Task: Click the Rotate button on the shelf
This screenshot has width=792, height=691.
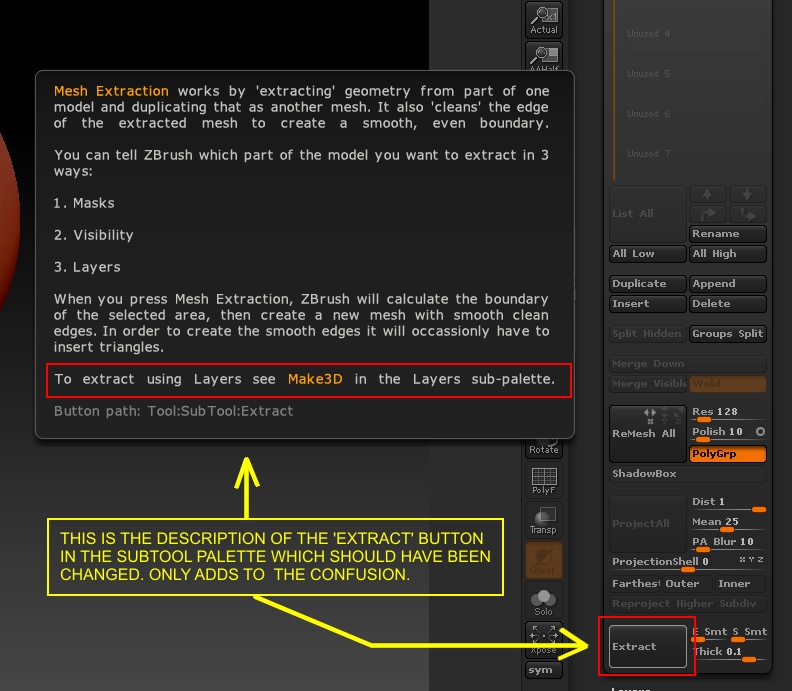Action: [x=543, y=449]
